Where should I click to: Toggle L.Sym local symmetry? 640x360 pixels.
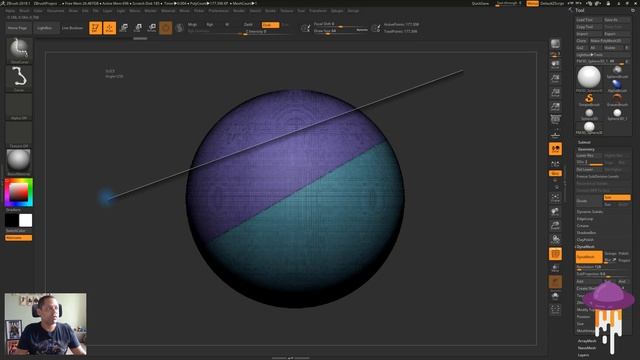point(555,164)
